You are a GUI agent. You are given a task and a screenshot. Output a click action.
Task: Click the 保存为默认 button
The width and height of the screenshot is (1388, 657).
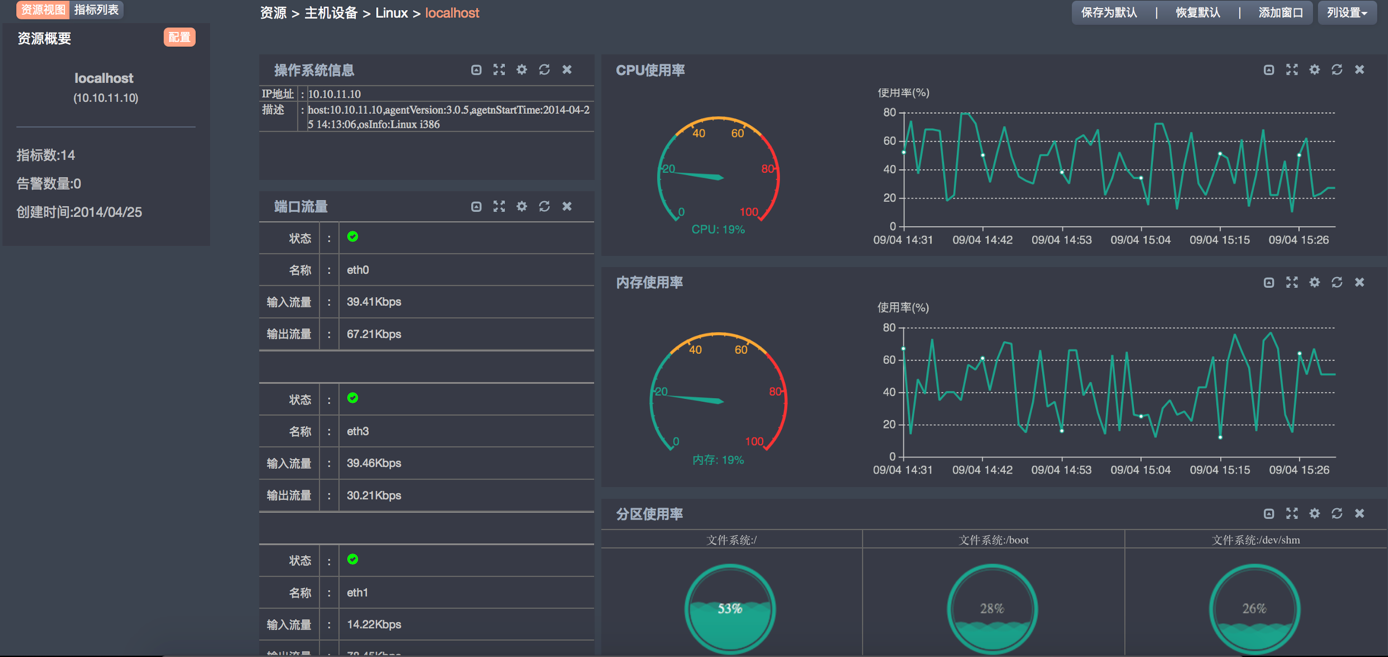click(1109, 13)
